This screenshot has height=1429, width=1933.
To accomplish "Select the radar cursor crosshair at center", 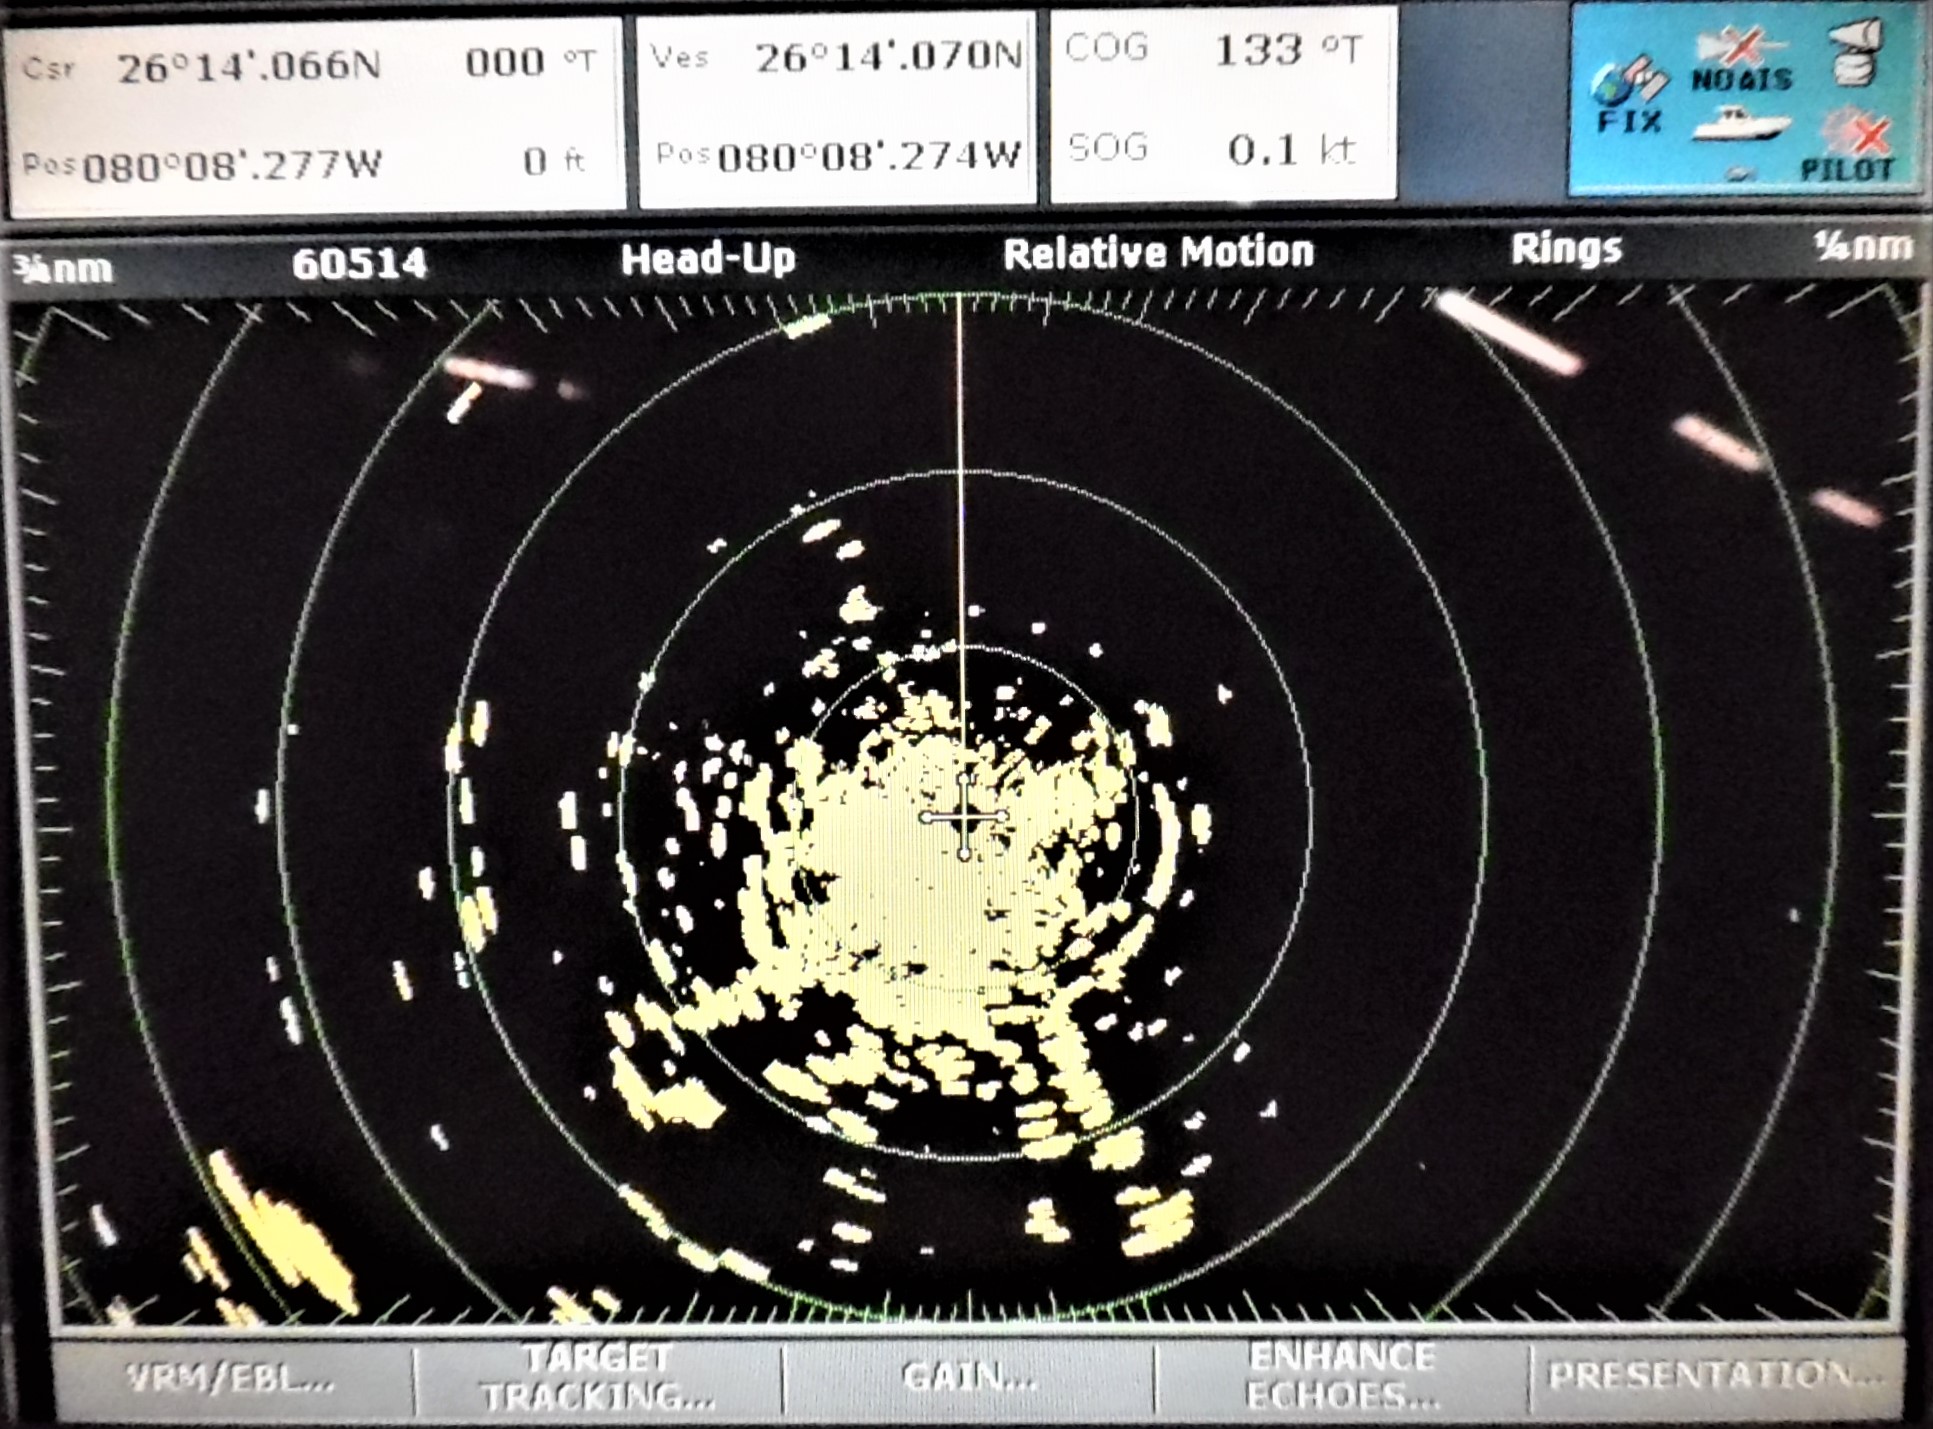I will [x=964, y=817].
